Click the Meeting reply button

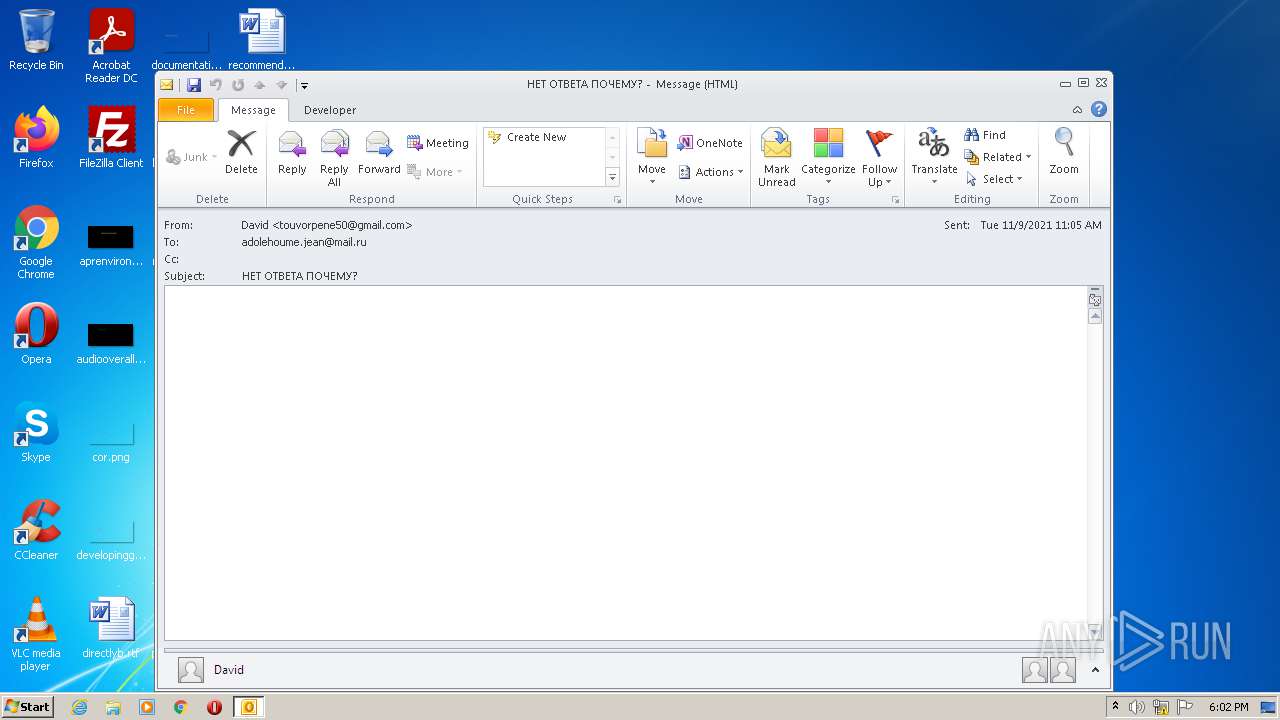click(x=438, y=143)
